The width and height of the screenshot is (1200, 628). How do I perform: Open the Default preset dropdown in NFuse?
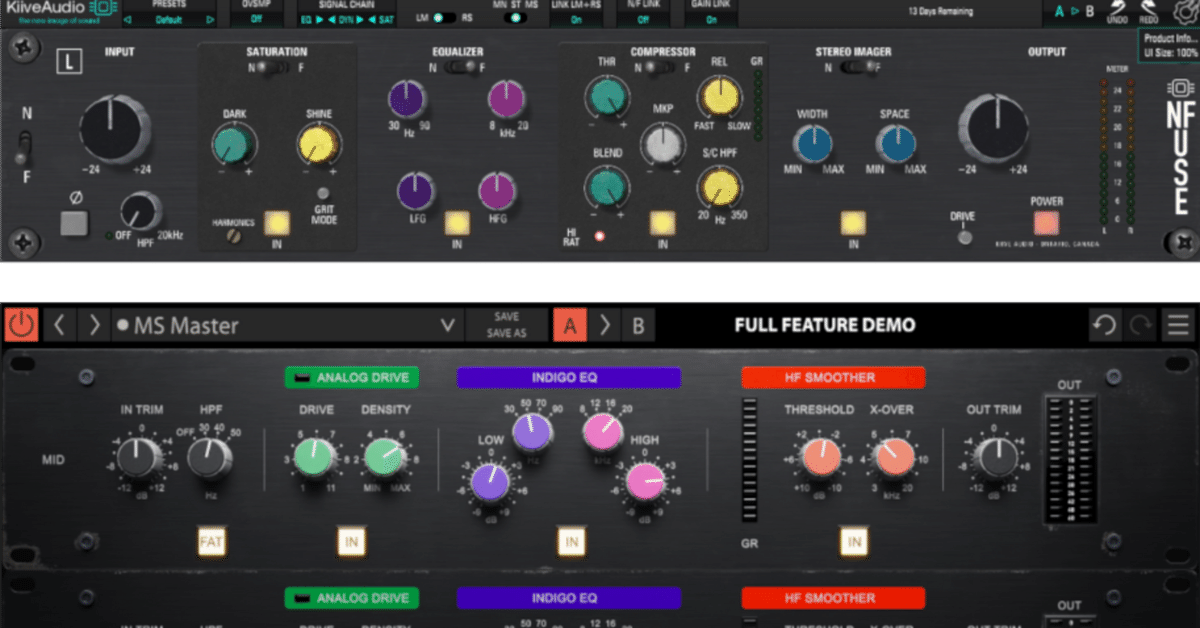(x=169, y=19)
